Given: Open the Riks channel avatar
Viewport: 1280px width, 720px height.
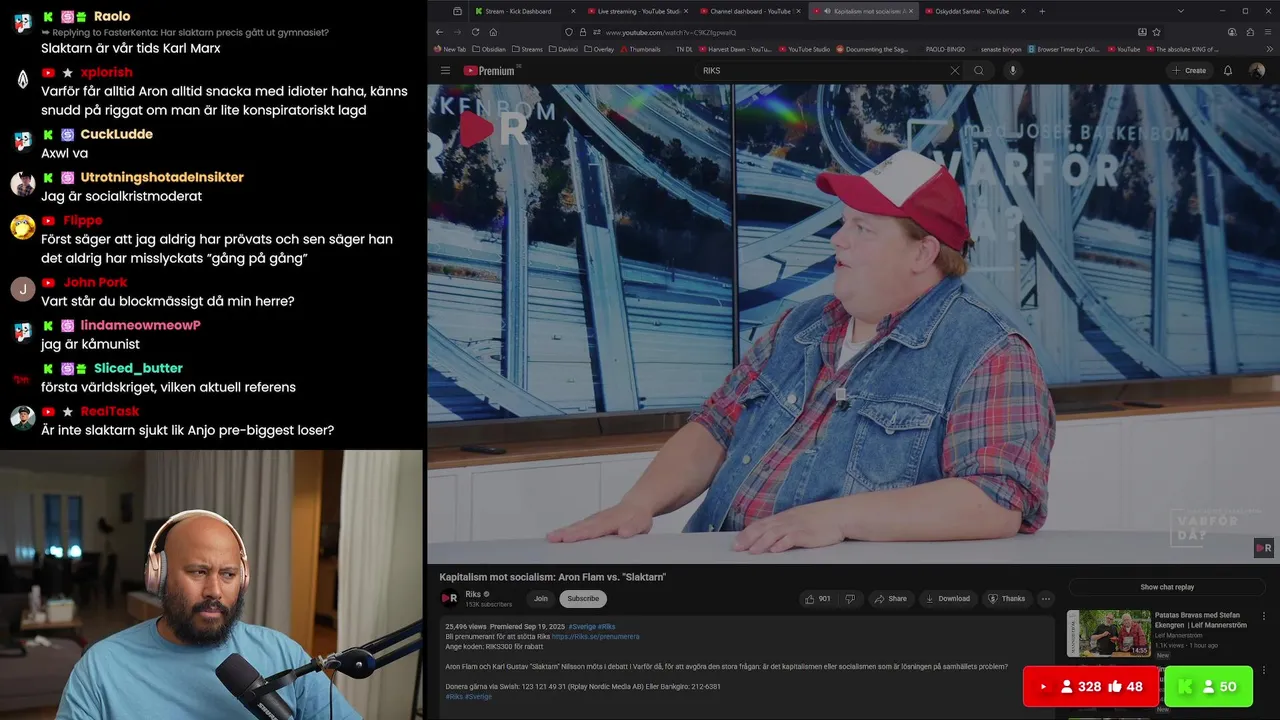Looking at the screenshot, I should click(450, 599).
